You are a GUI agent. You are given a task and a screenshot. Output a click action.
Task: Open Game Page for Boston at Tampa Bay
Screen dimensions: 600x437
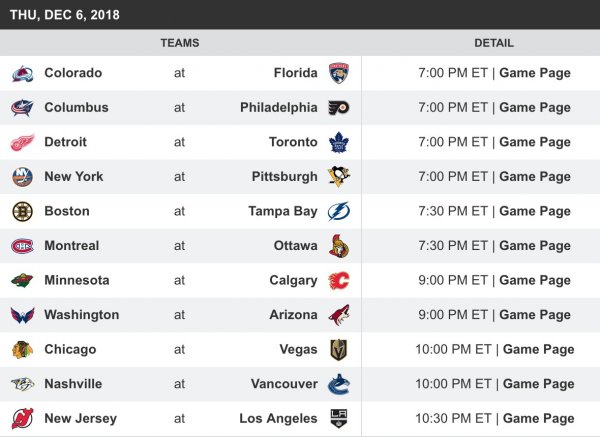pos(534,211)
